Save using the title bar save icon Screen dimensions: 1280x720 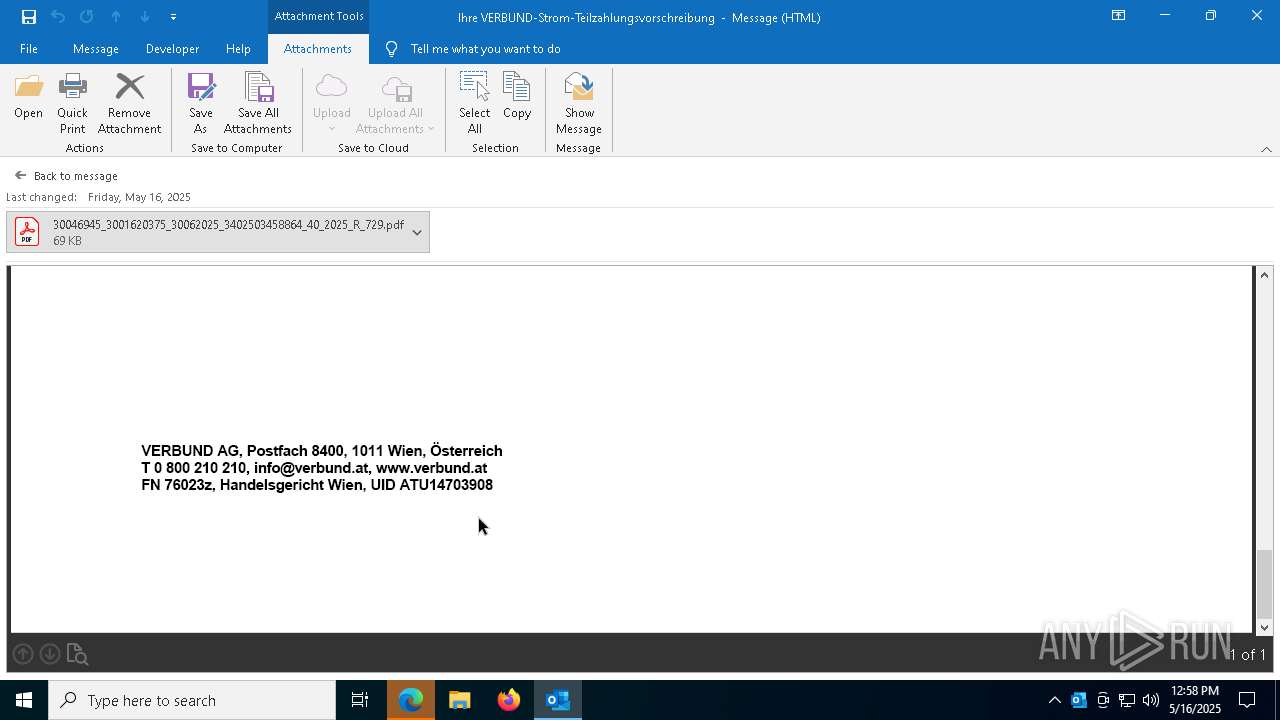(29, 17)
